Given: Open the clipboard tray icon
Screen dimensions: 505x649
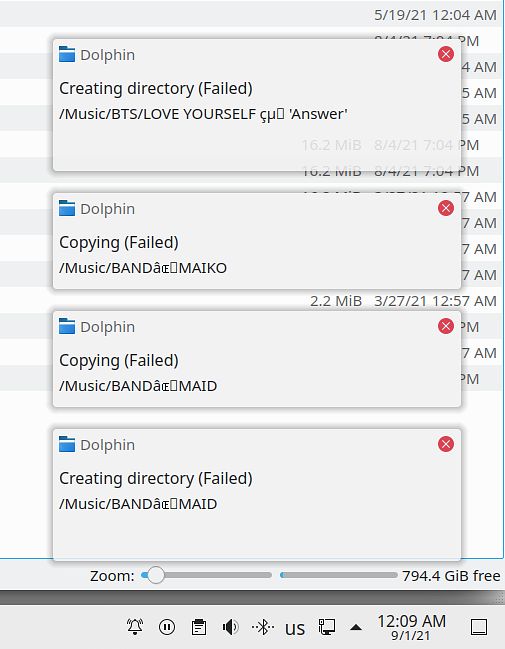Looking at the screenshot, I should click(199, 627).
